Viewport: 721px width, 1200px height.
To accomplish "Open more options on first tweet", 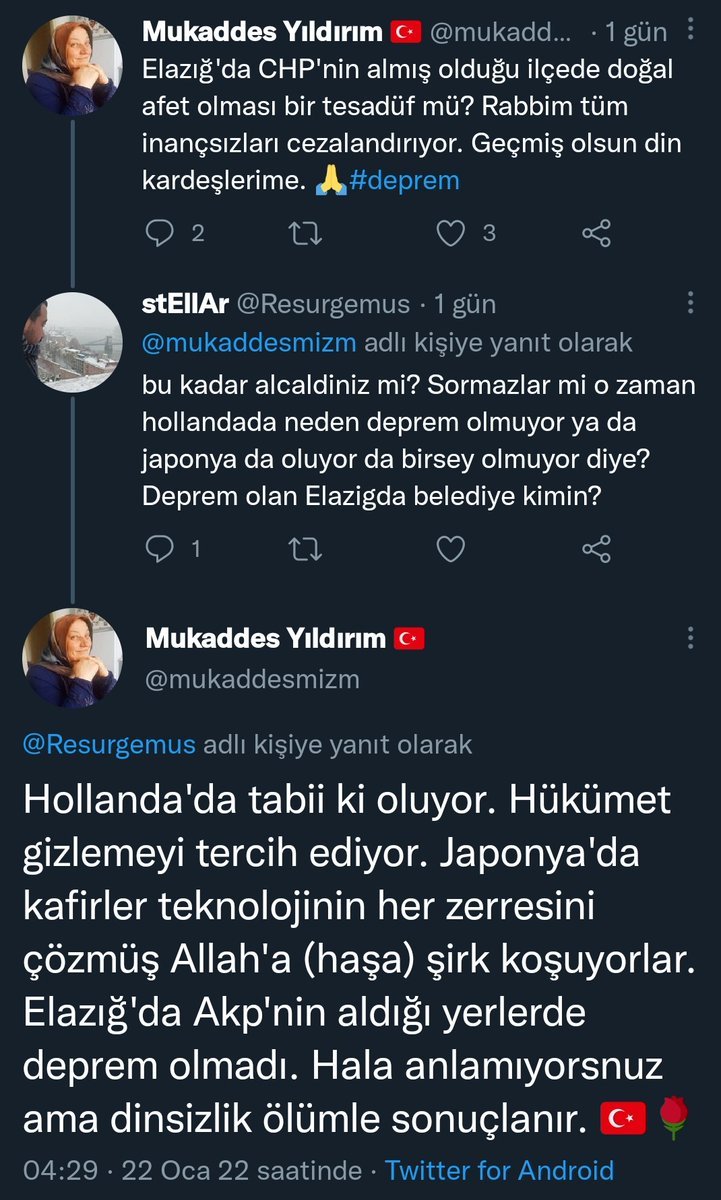I will 690,32.
